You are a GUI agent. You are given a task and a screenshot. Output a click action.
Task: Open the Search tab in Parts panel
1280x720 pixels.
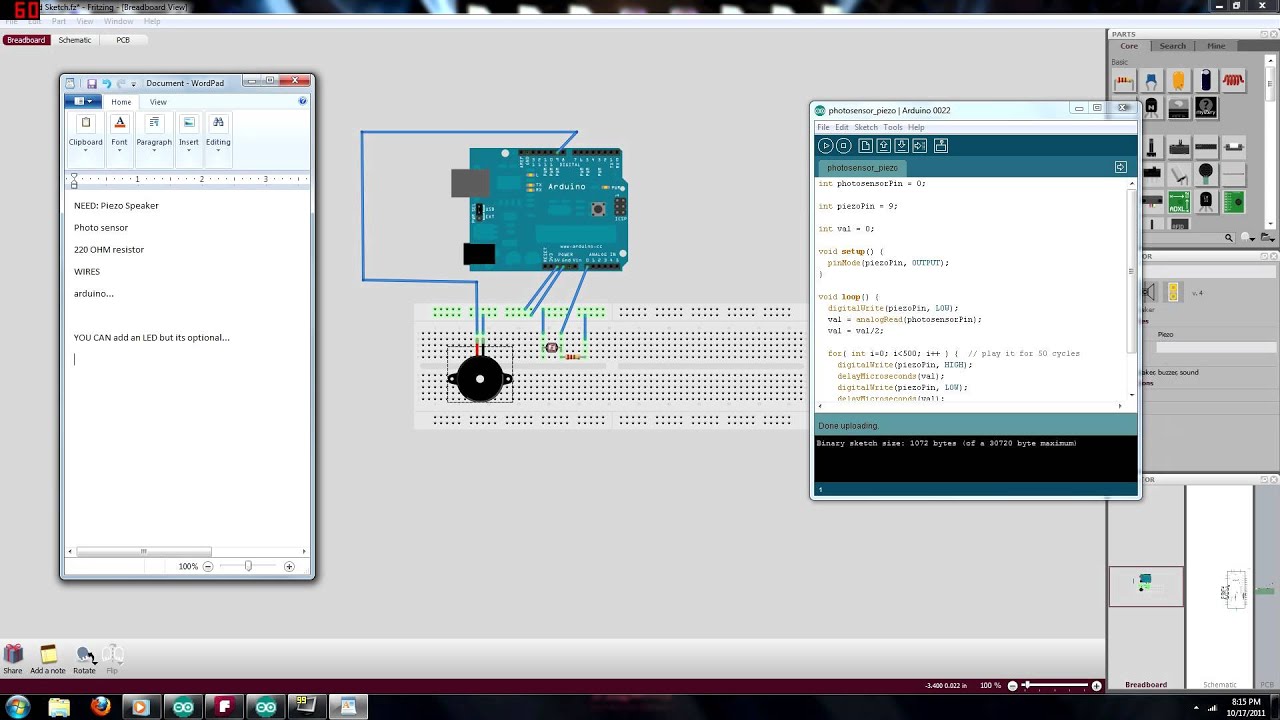tap(1172, 46)
